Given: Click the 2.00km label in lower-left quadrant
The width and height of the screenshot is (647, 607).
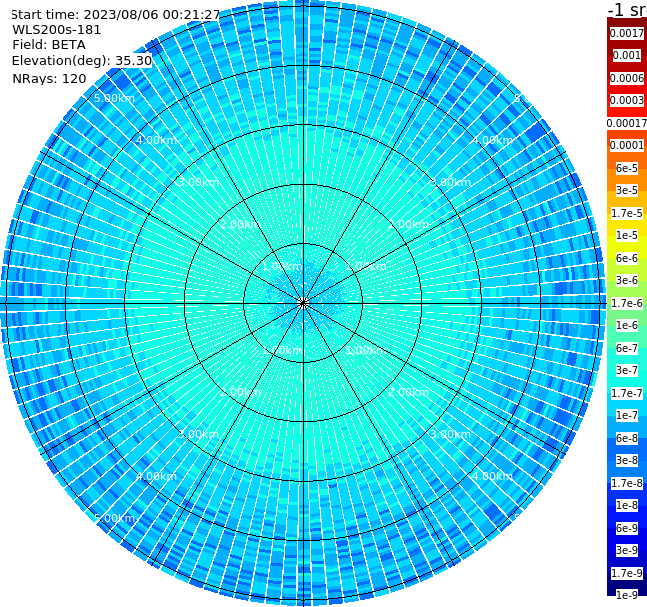Looking at the screenshot, I should (x=241, y=392).
